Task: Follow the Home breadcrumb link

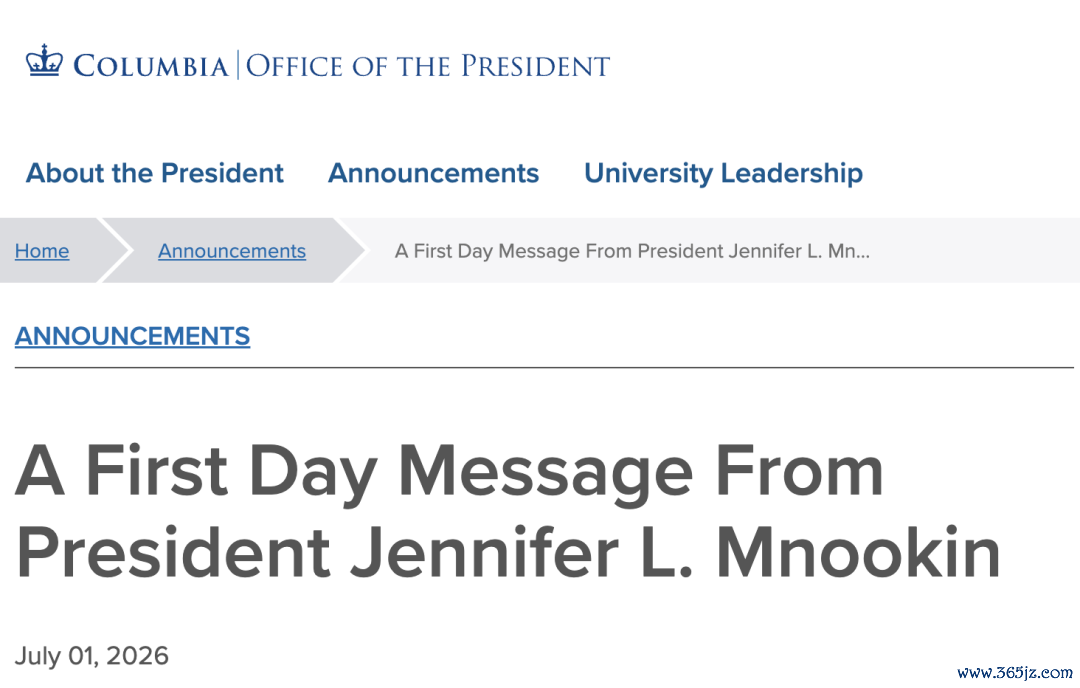Action: (42, 251)
